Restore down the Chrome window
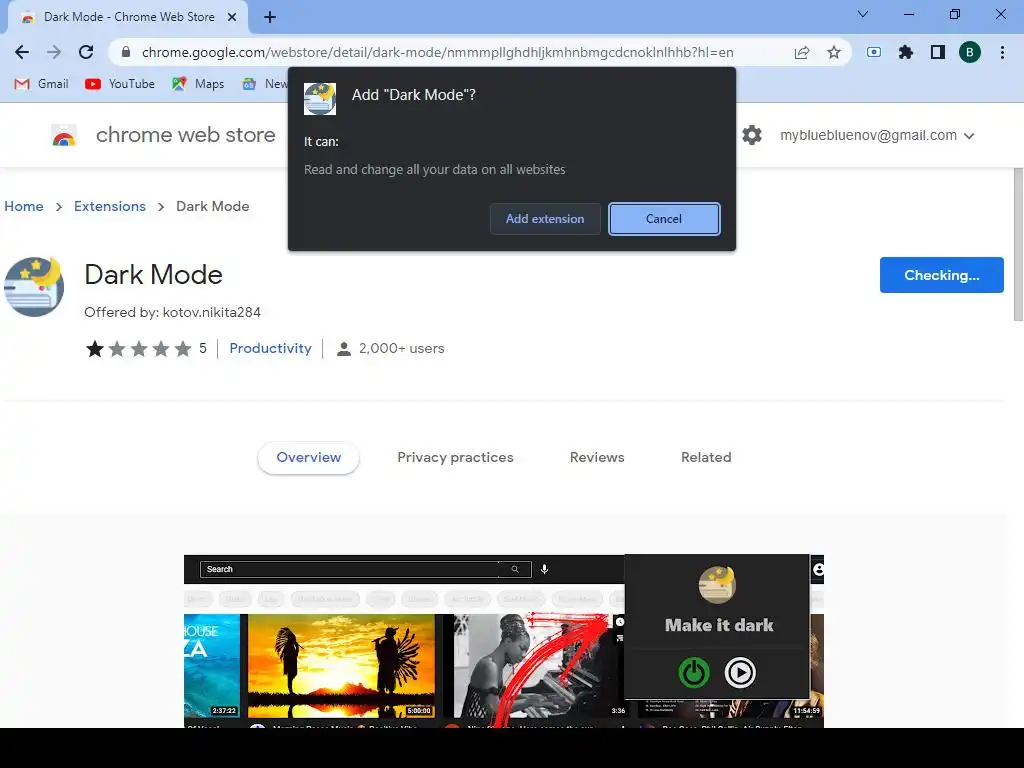This screenshot has height=768, width=1024. click(x=955, y=14)
